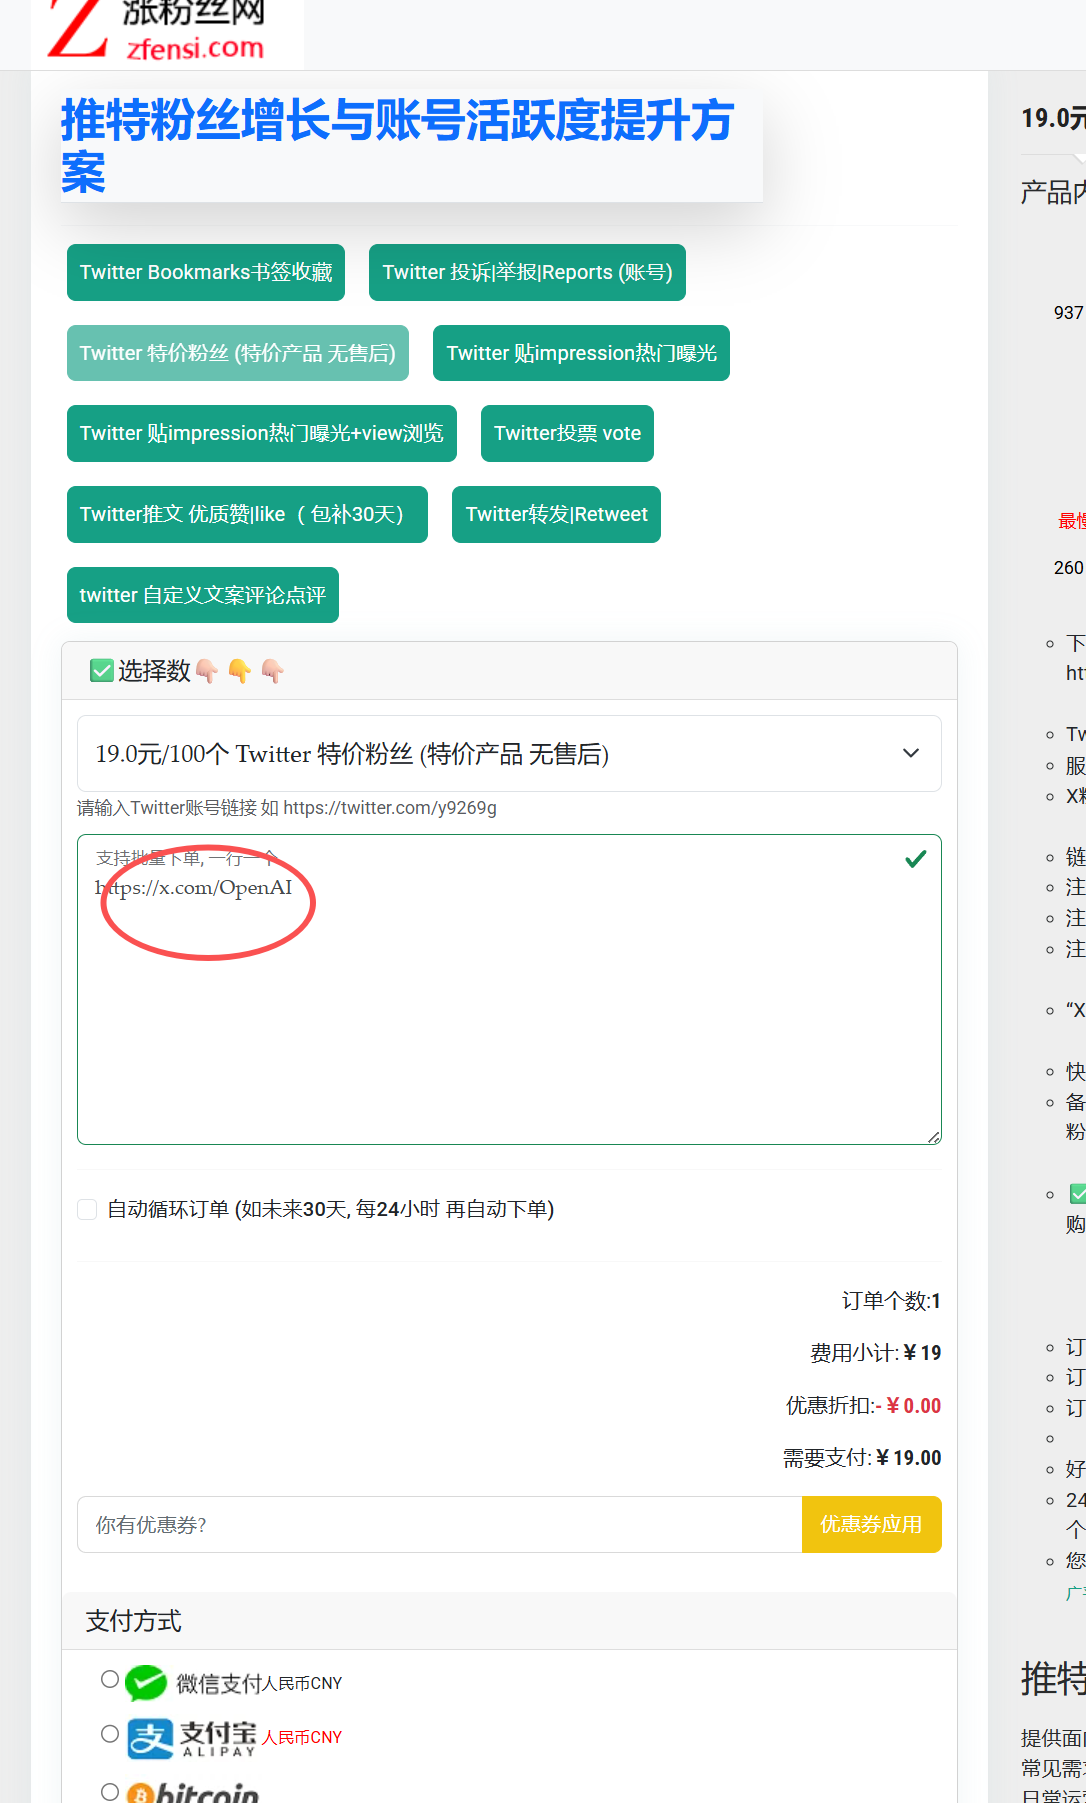The width and height of the screenshot is (1086, 1803).
Task: Select the 支付宝 radio button
Action: 110,1734
